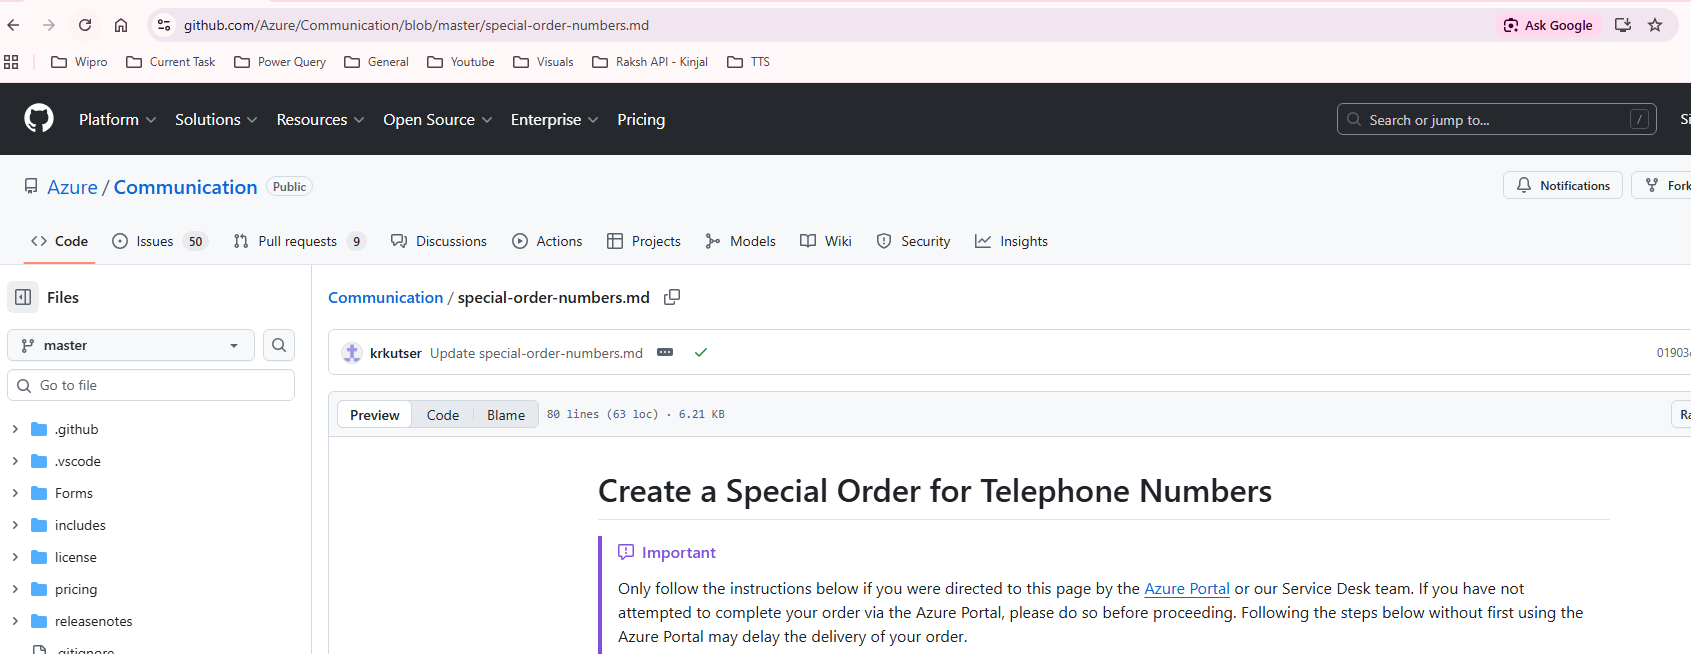Open the Youtube bookmarks folder
Image resolution: width=1691 pixels, height=654 pixels.
tap(461, 62)
